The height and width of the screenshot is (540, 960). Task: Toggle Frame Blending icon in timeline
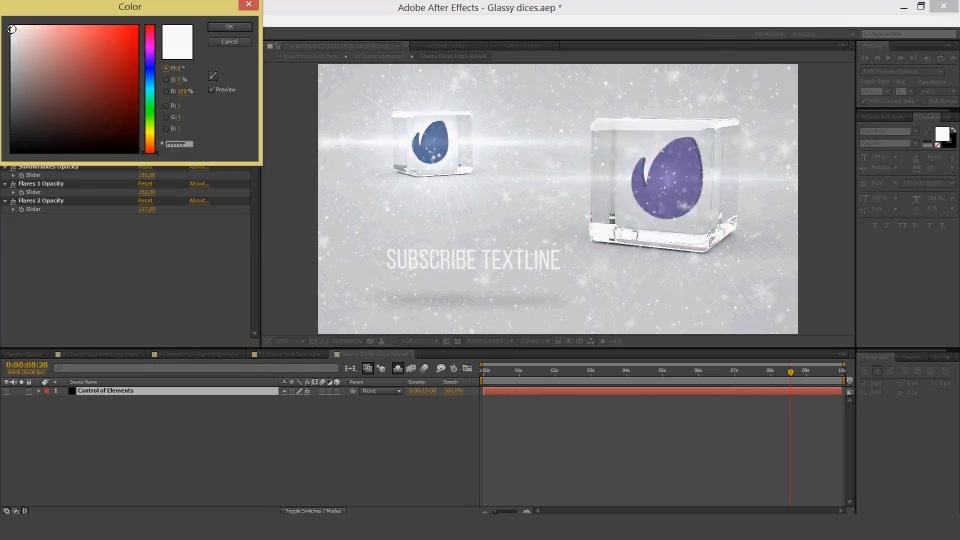(411, 368)
